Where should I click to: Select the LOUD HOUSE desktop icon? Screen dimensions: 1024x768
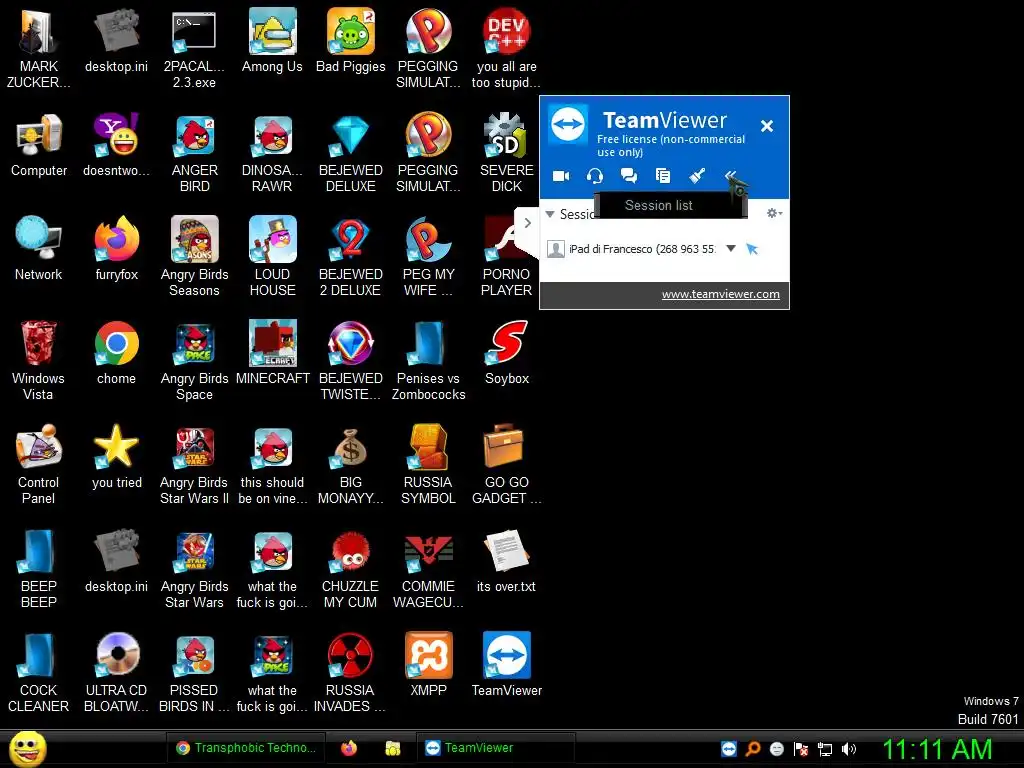[x=272, y=257]
